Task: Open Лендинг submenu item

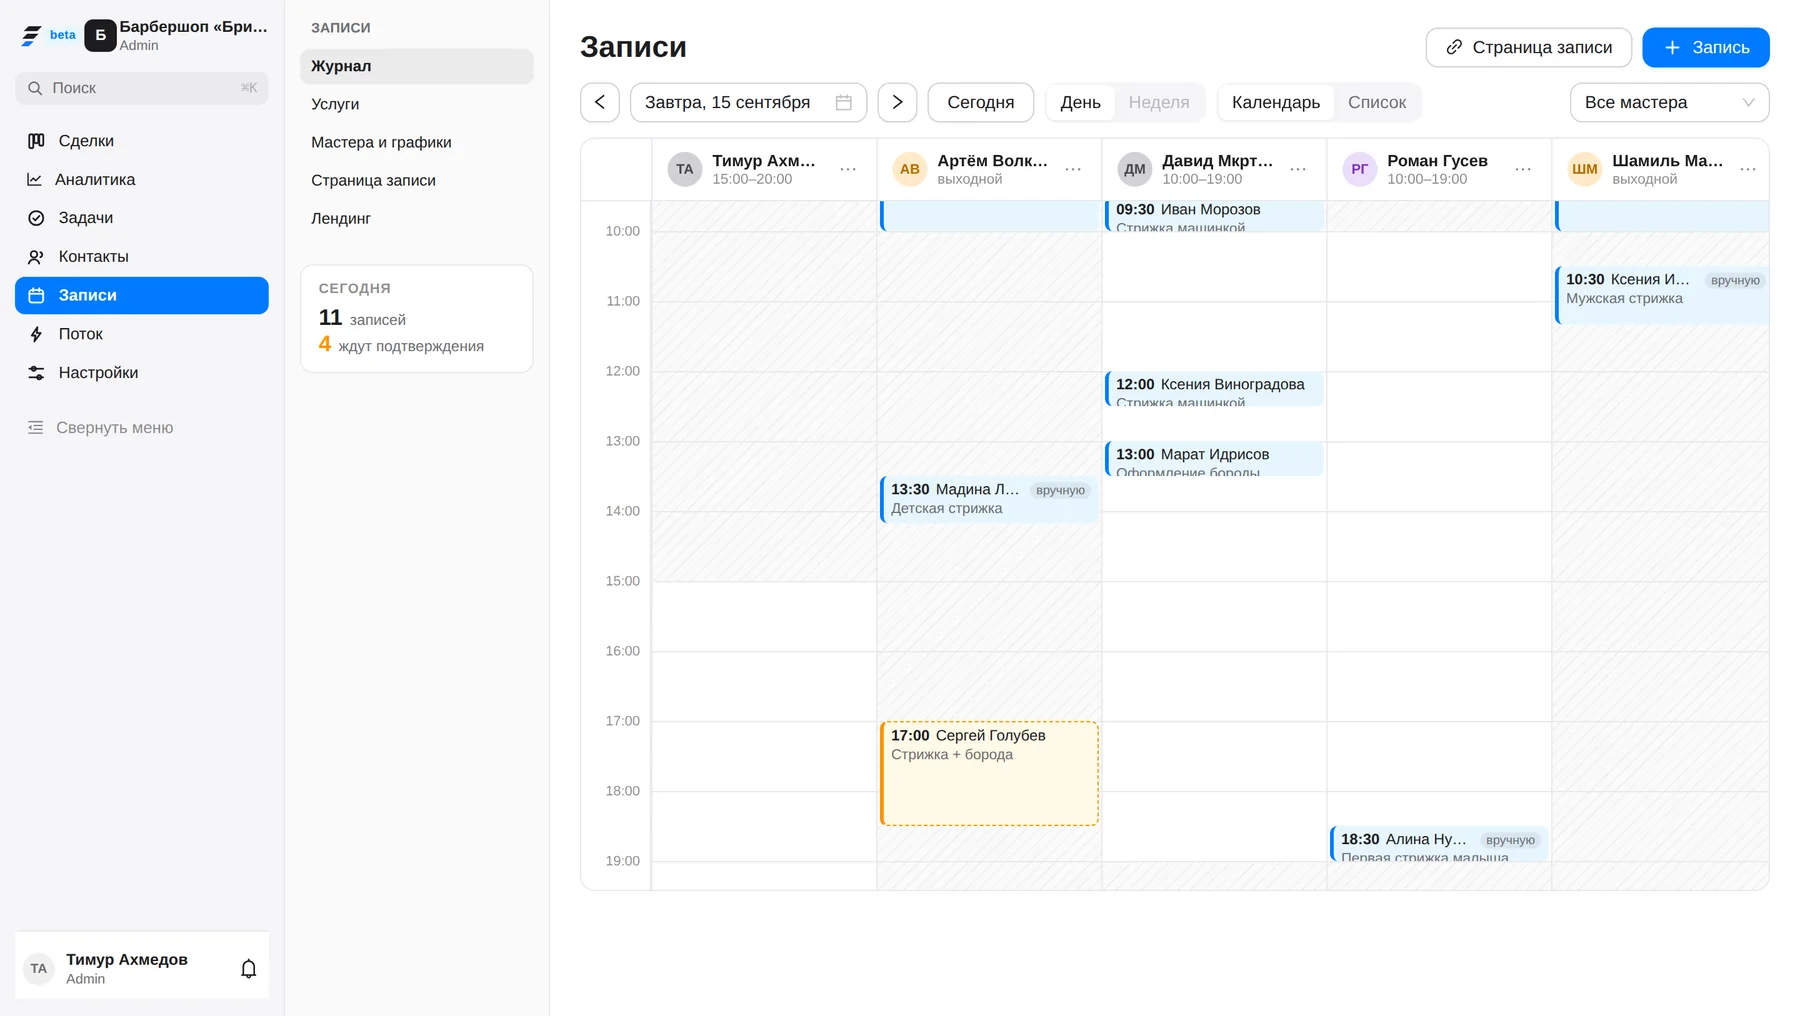Action: pos(416,218)
